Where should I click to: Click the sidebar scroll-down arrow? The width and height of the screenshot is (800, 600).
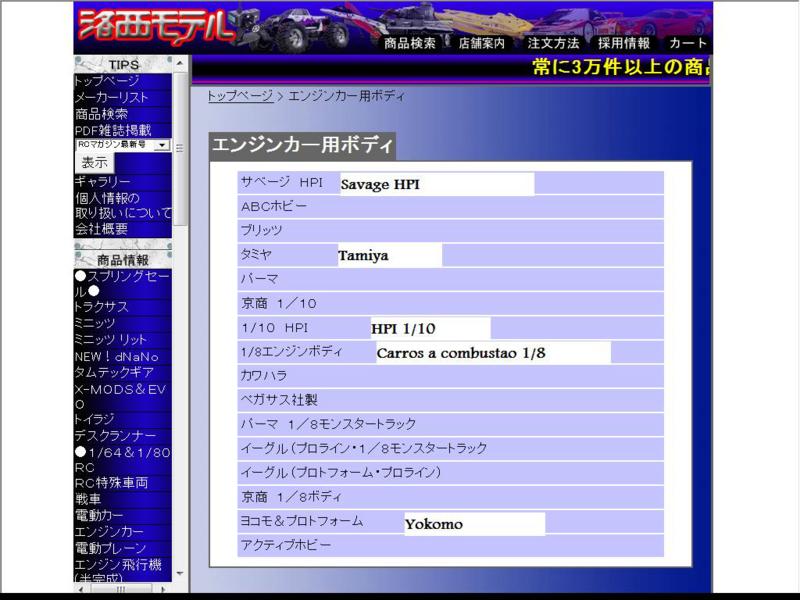click(180, 573)
